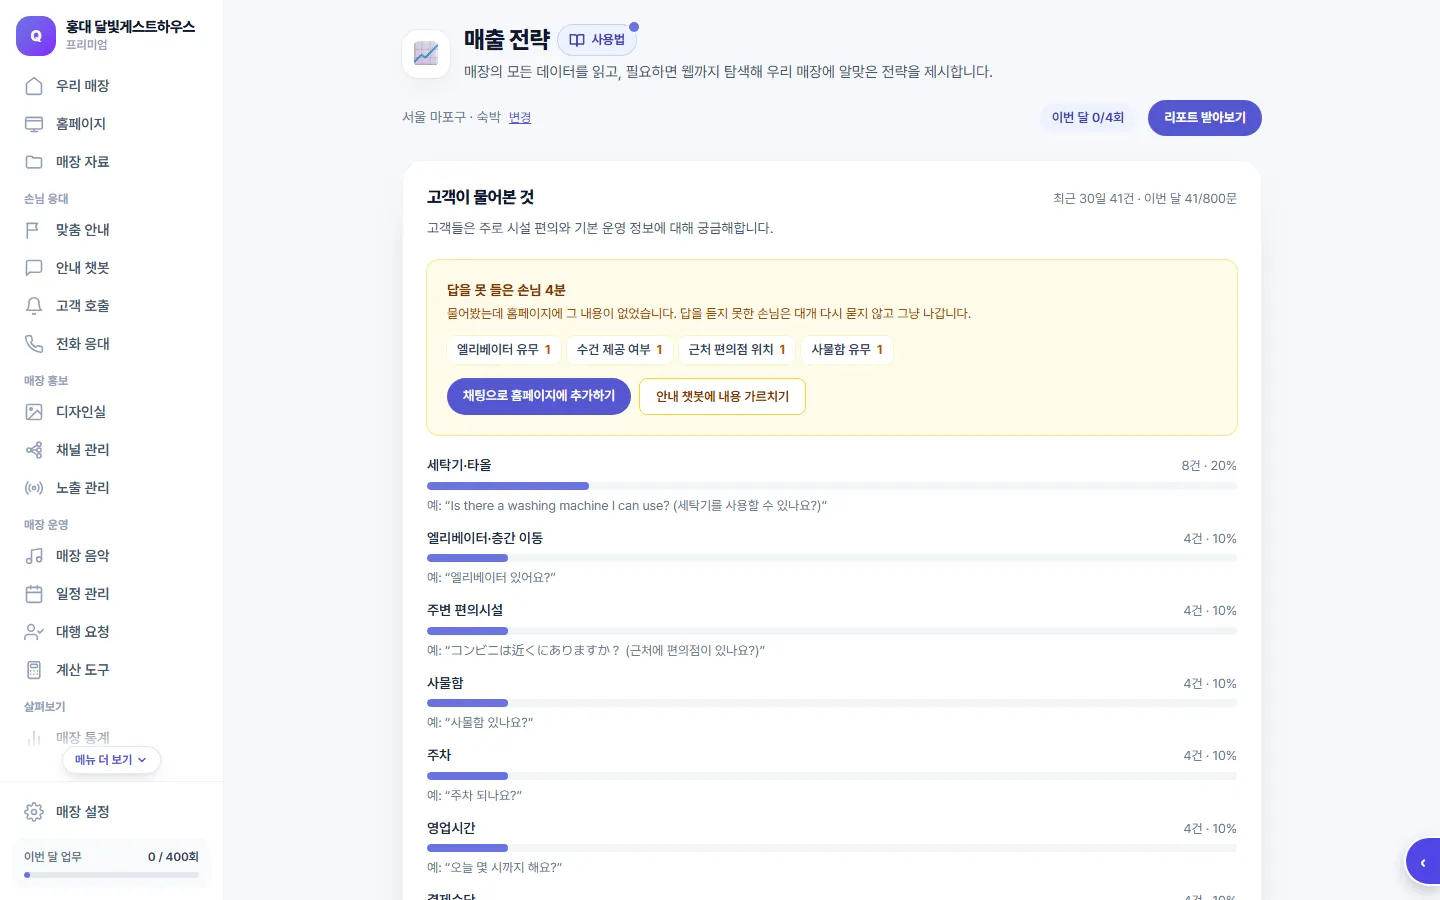Open 전화 응대 phone icon
Image resolution: width=1440 pixels, height=900 pixels.
(x=34, y=344)
